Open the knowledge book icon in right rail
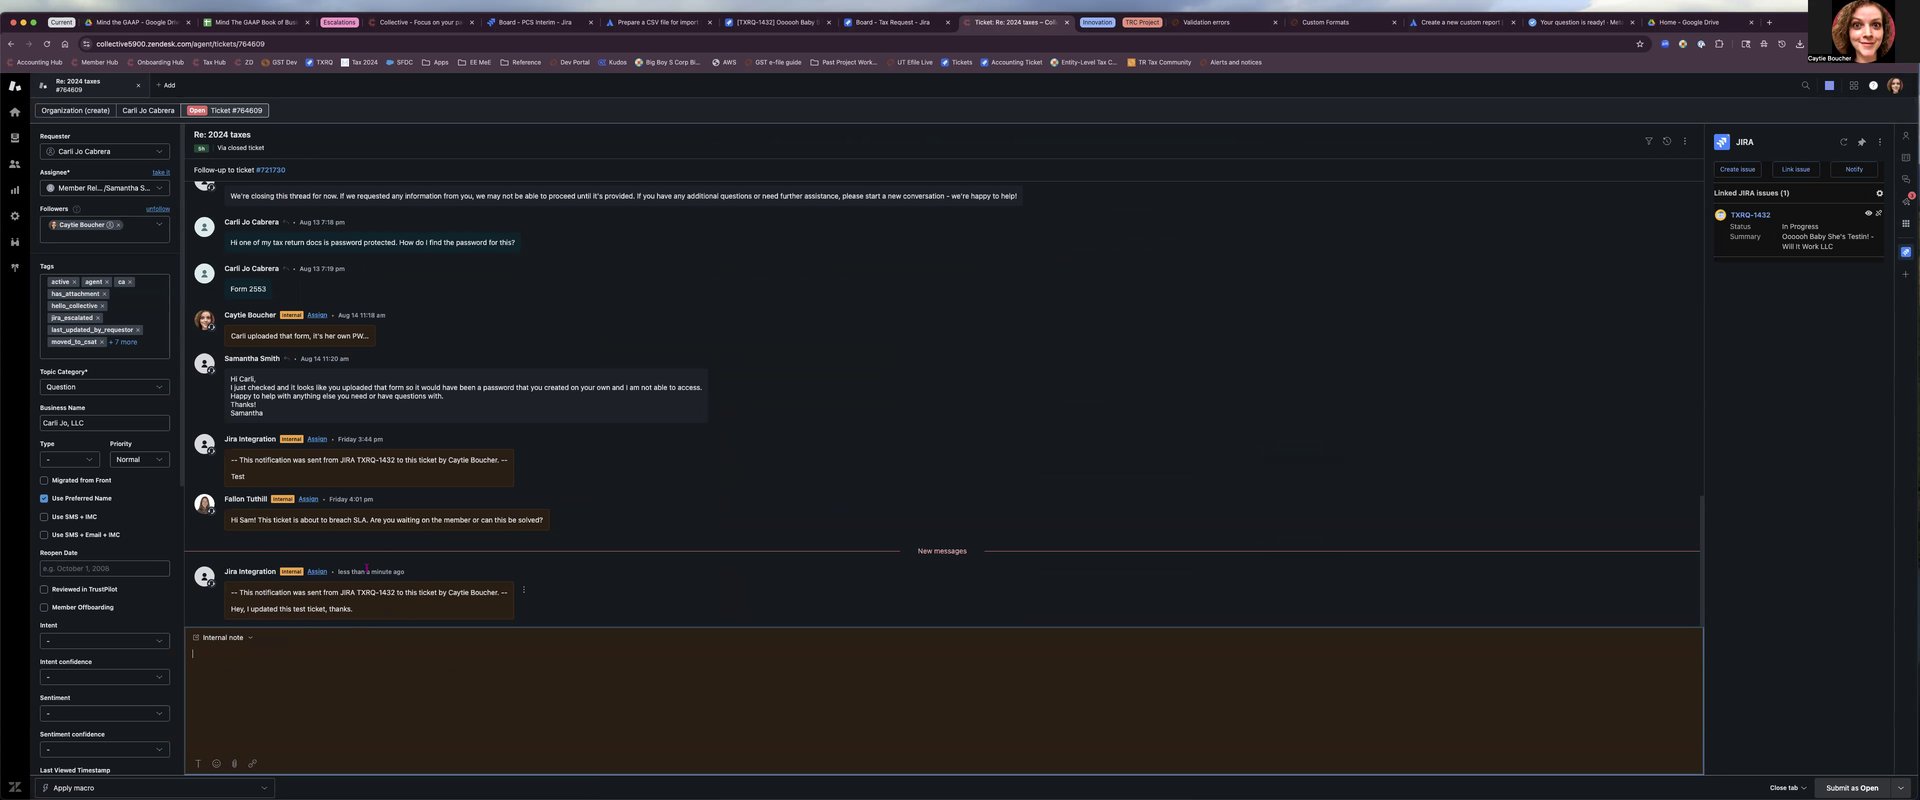The image size is (1920, 800). [1905, 158]
